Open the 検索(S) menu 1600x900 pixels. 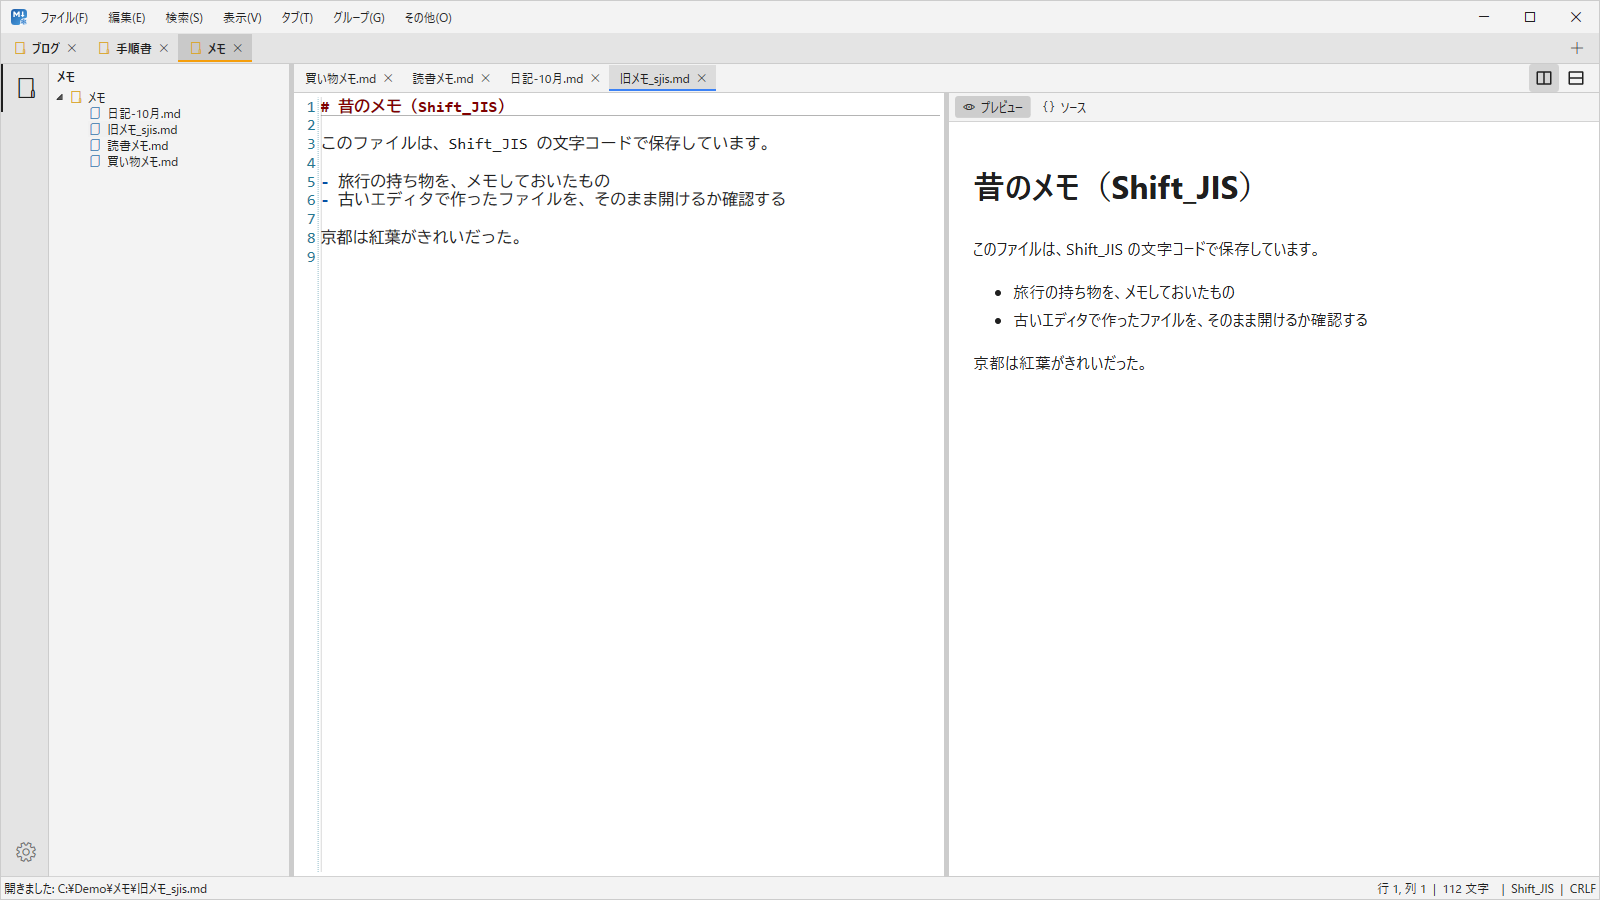click(x=184, y=18)
